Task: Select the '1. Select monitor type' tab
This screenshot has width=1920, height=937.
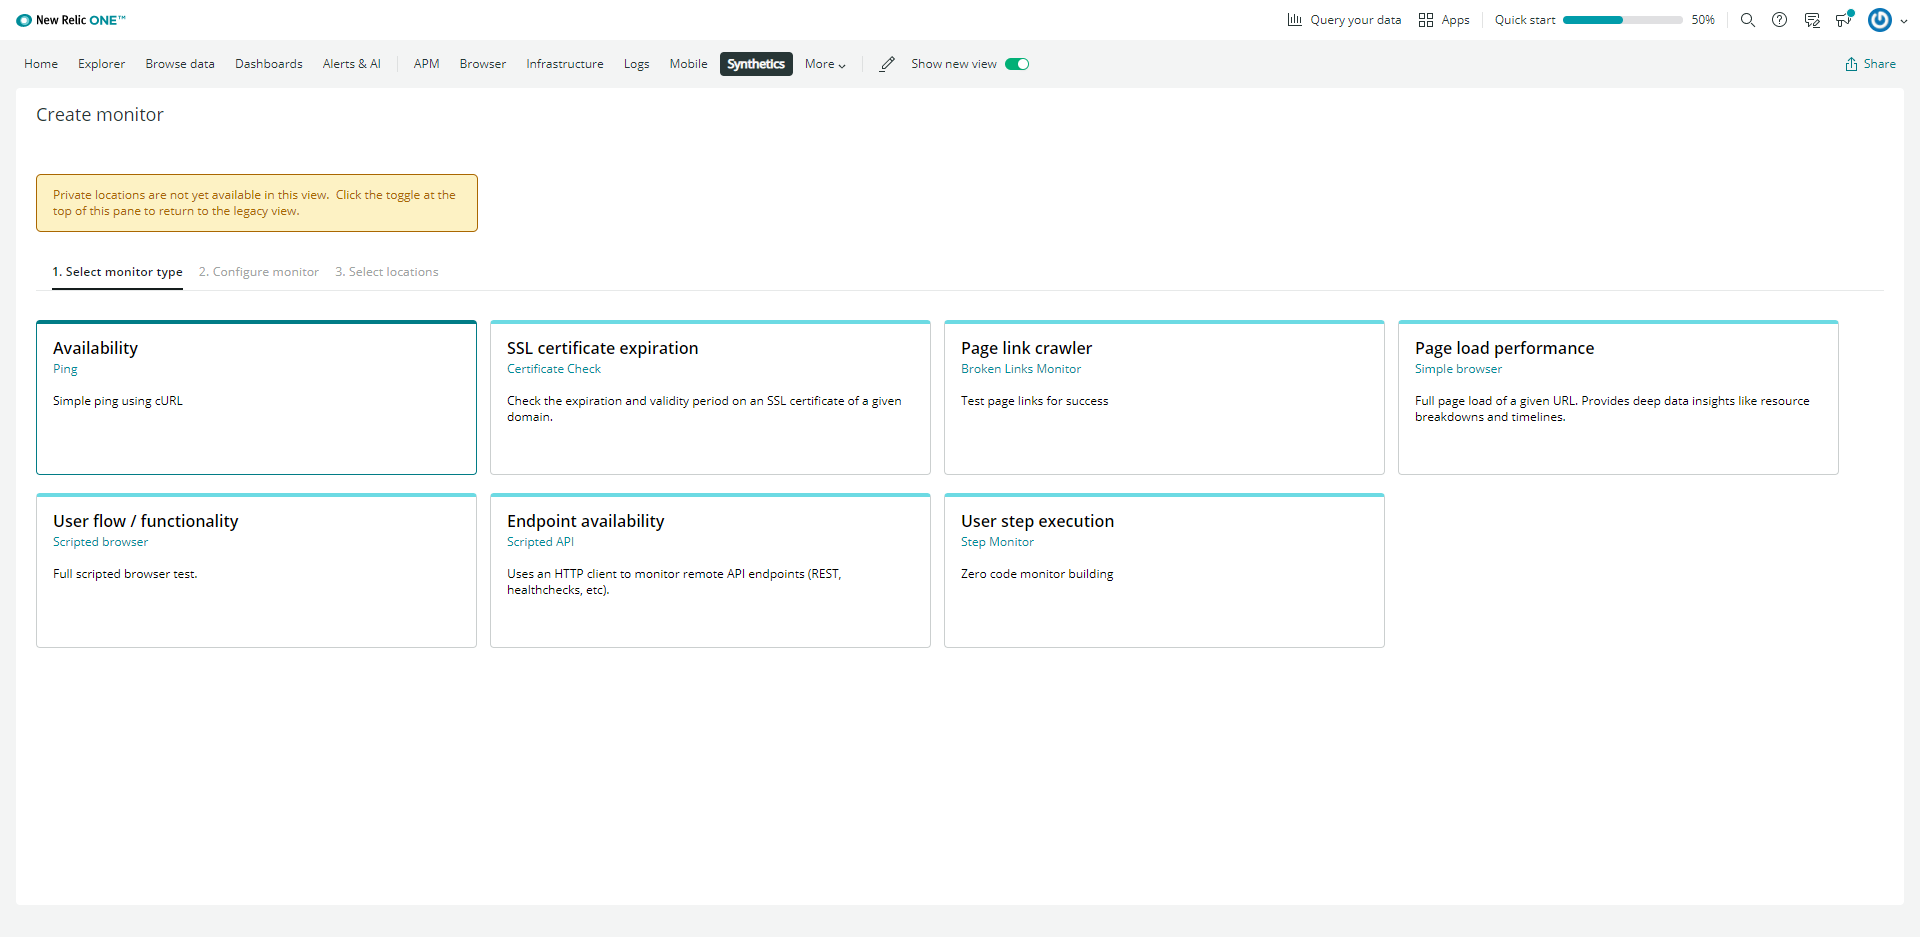Action: pos(117,272)
